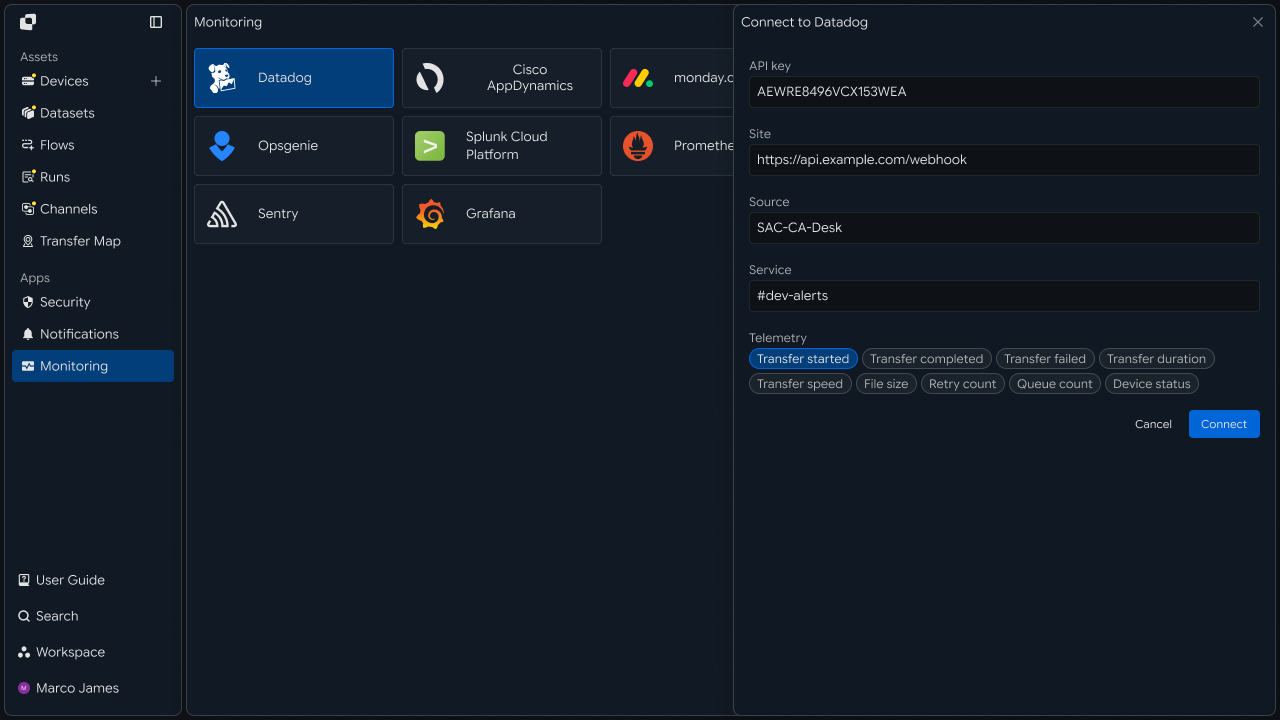Enable the Device status telemetry chip
Screen dimensions: 1280x720
tap(1152, 384)
